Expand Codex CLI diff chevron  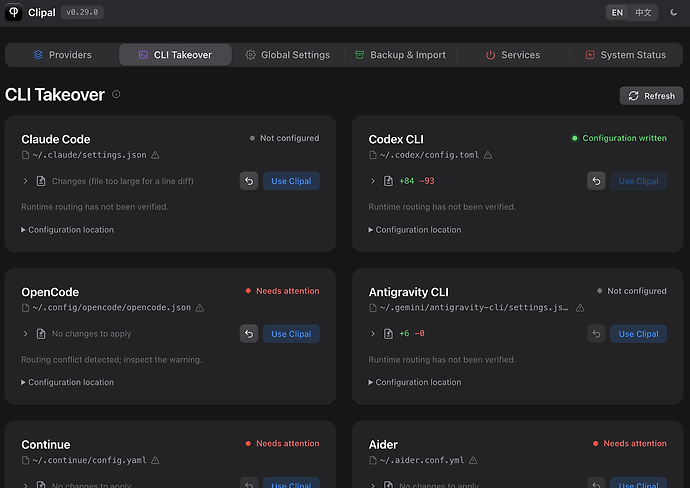373,181
